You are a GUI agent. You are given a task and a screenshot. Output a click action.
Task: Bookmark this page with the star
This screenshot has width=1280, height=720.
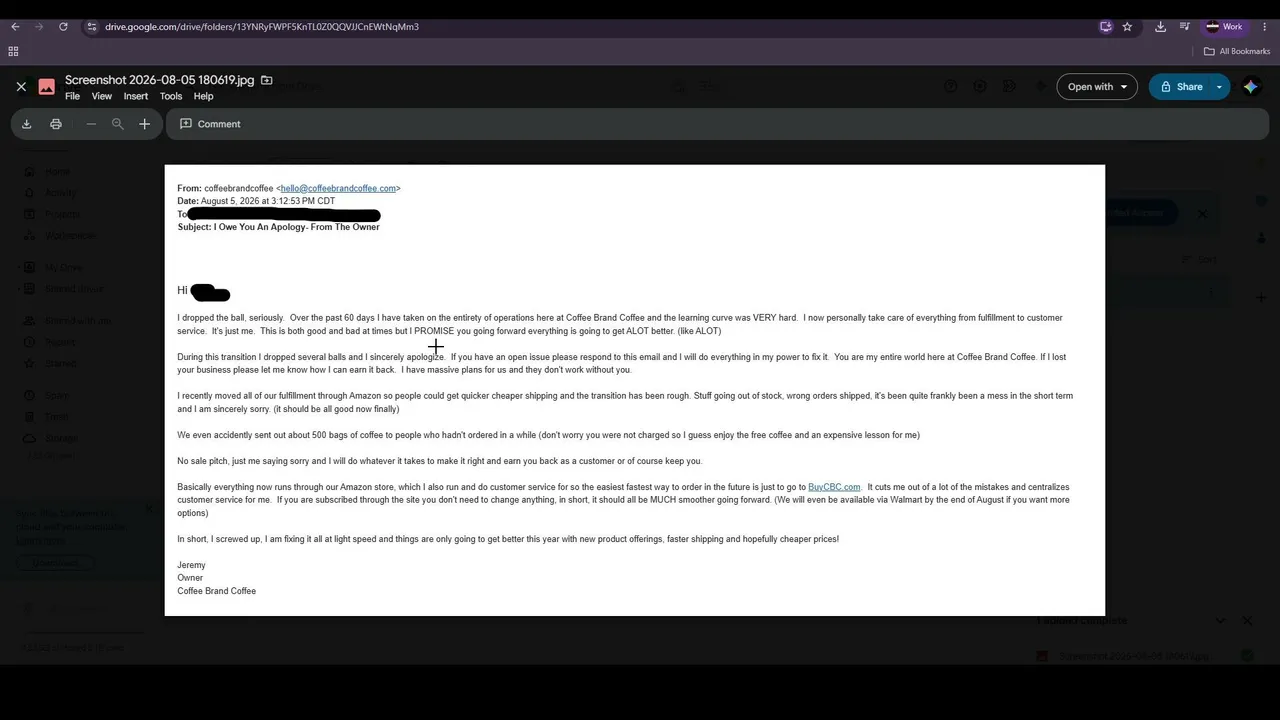[x=1127, y=27]
